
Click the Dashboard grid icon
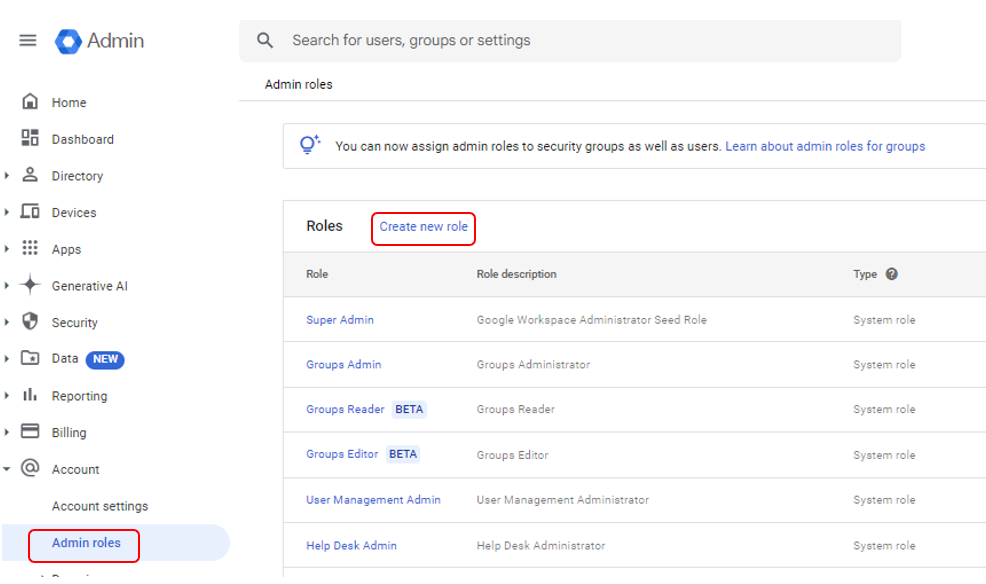coord(30,138)
